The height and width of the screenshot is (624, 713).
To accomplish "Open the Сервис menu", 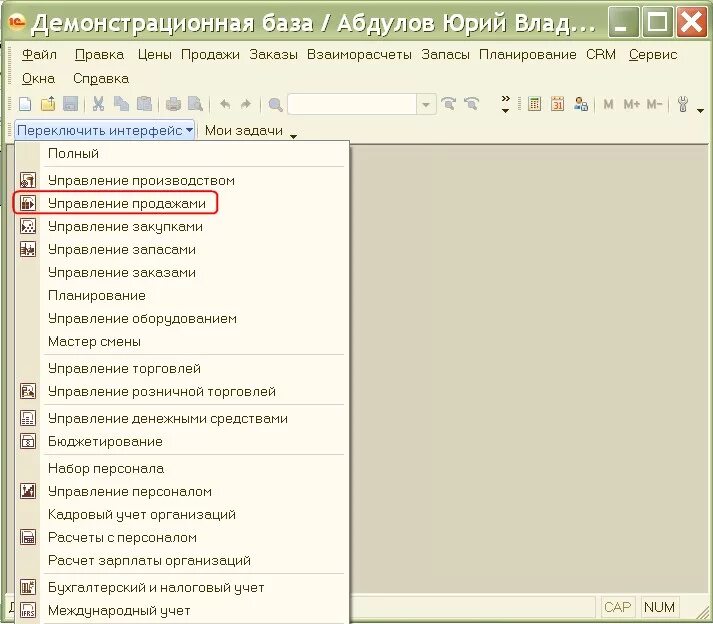I will pos(653,55).
